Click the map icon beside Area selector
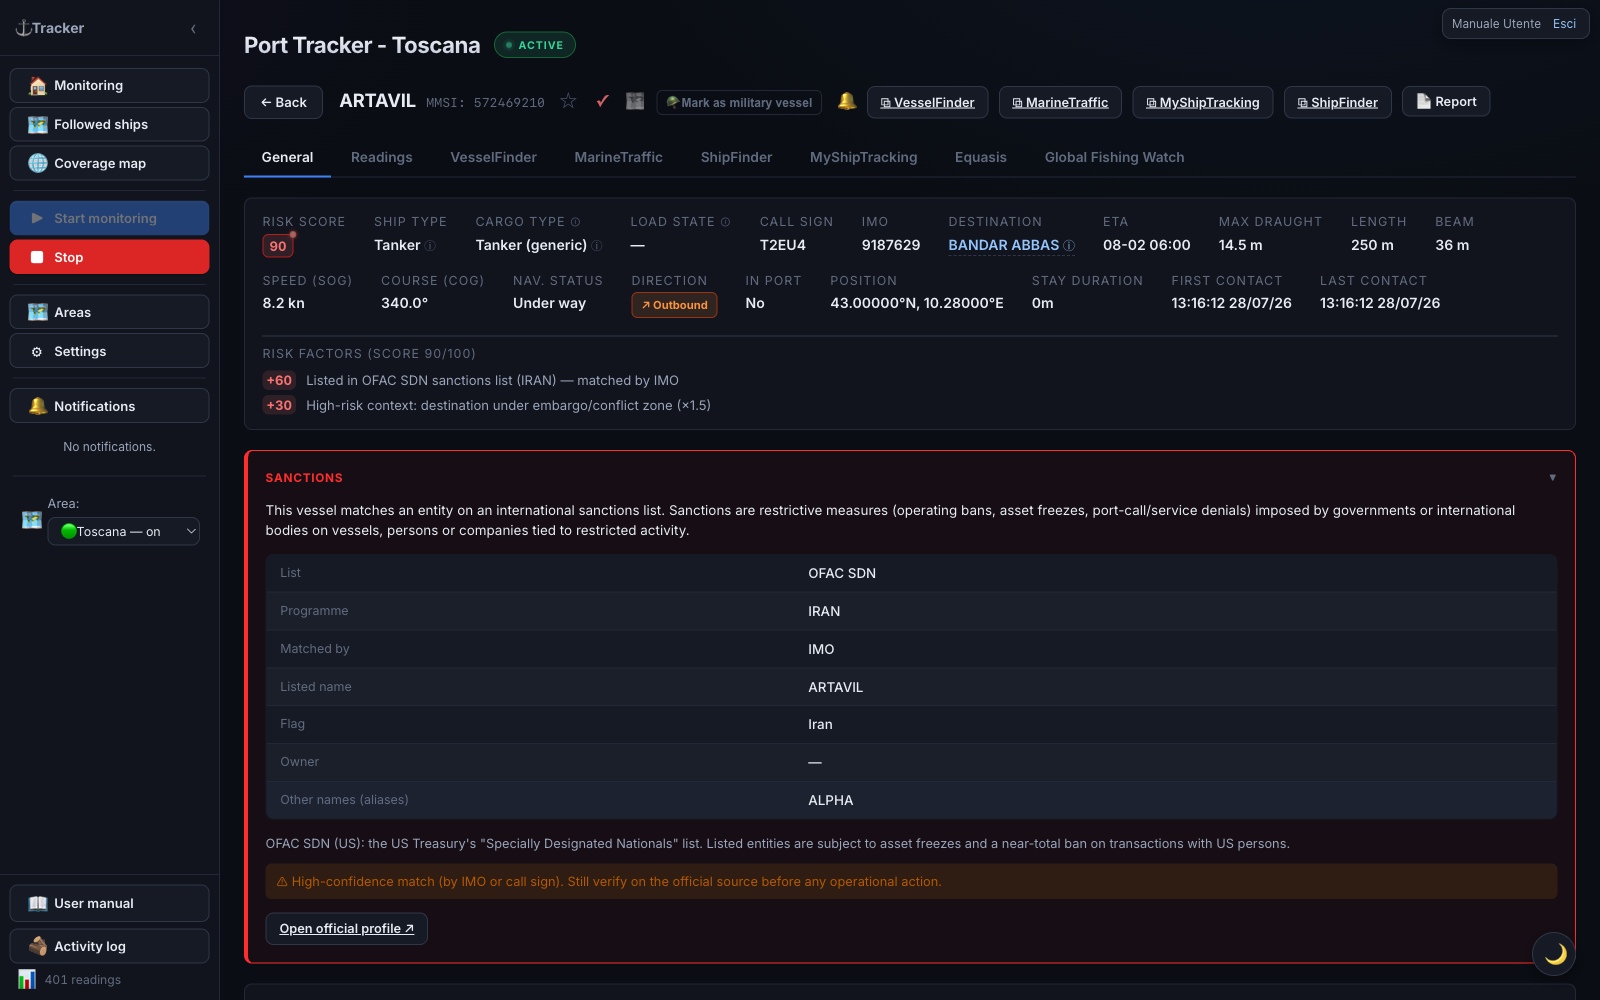The image size is (1600, 1000). pyautogui.click(x=32, y=520)
